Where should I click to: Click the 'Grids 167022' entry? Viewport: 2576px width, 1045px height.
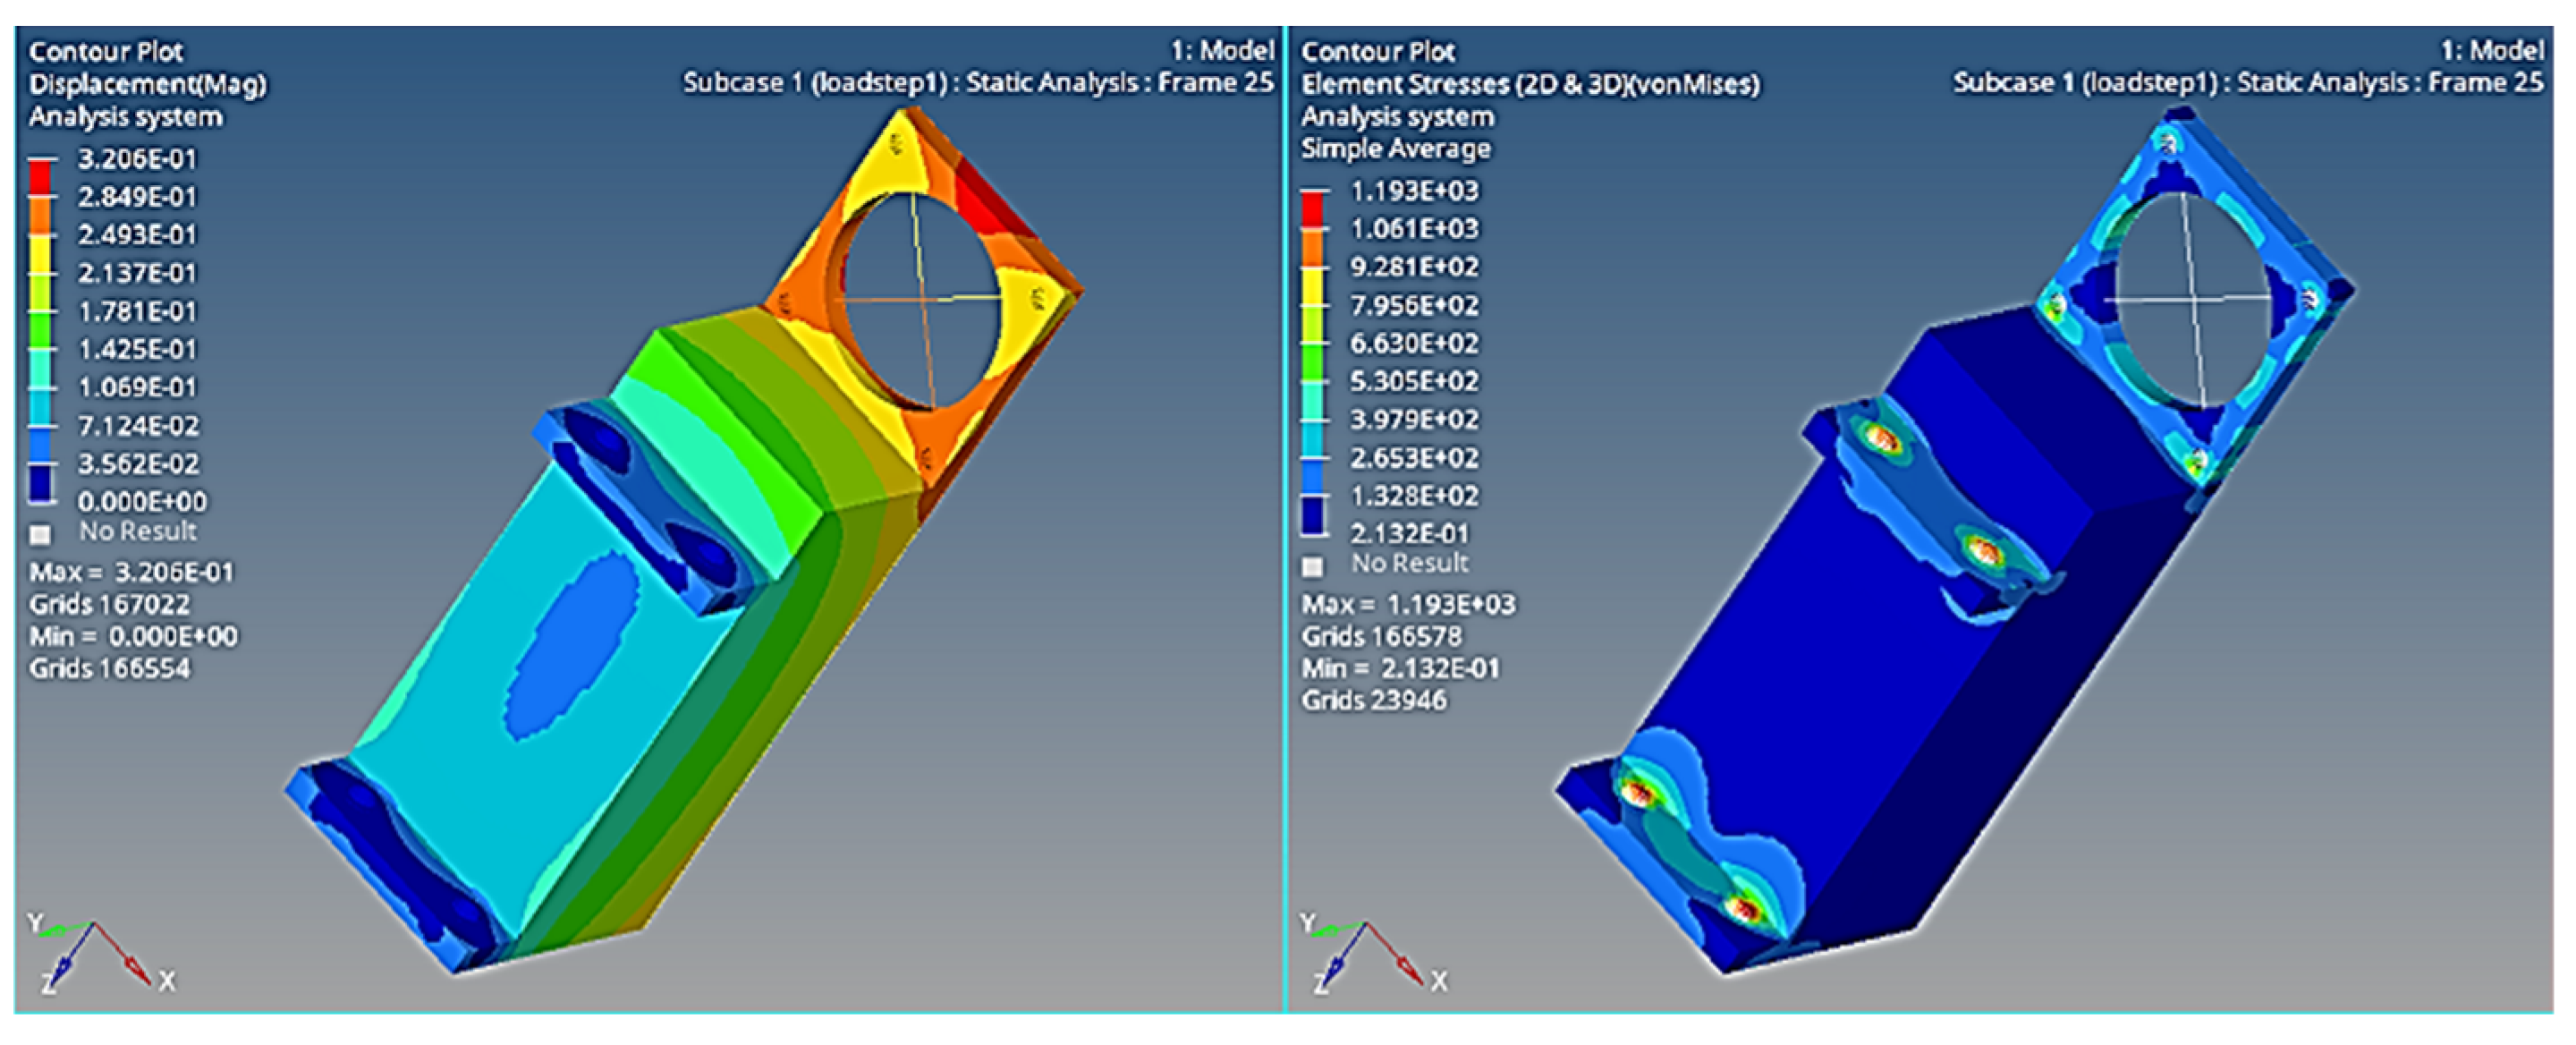pos(109,604)
